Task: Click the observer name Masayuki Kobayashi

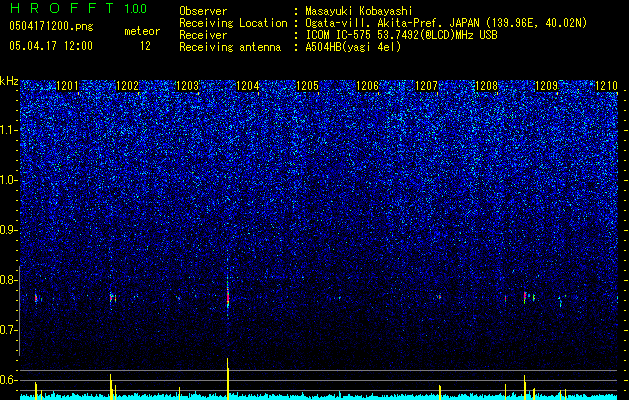Action: (x=359, y=11)
